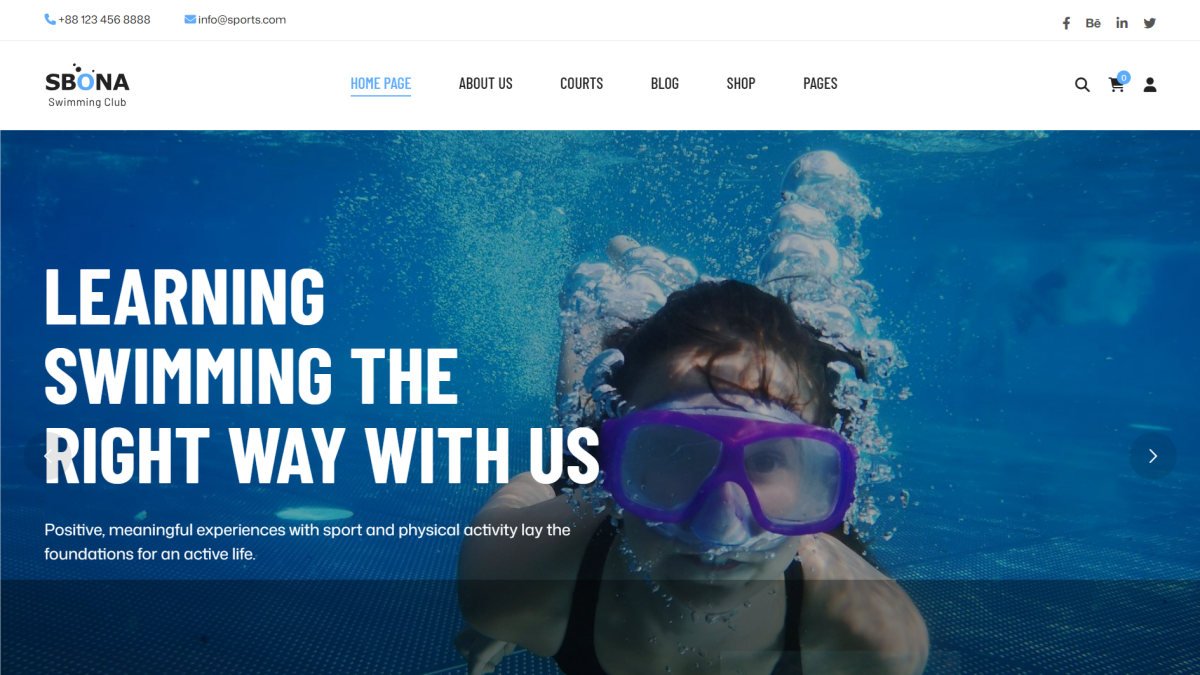Call the +88 123 456 8888 link
Viewport: 1200px width, 675px height.
(x=104, y=19)
